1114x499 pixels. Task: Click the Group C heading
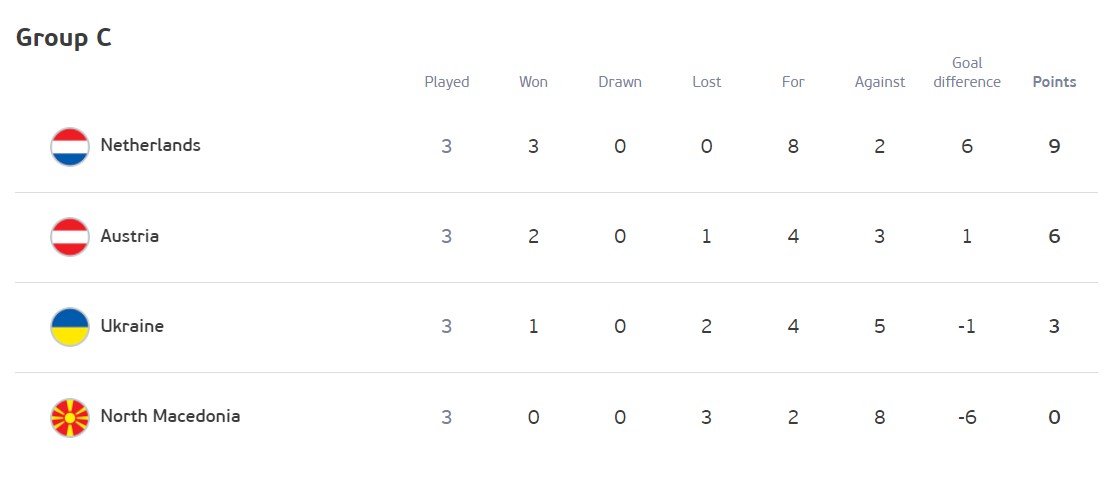point(64,38)
